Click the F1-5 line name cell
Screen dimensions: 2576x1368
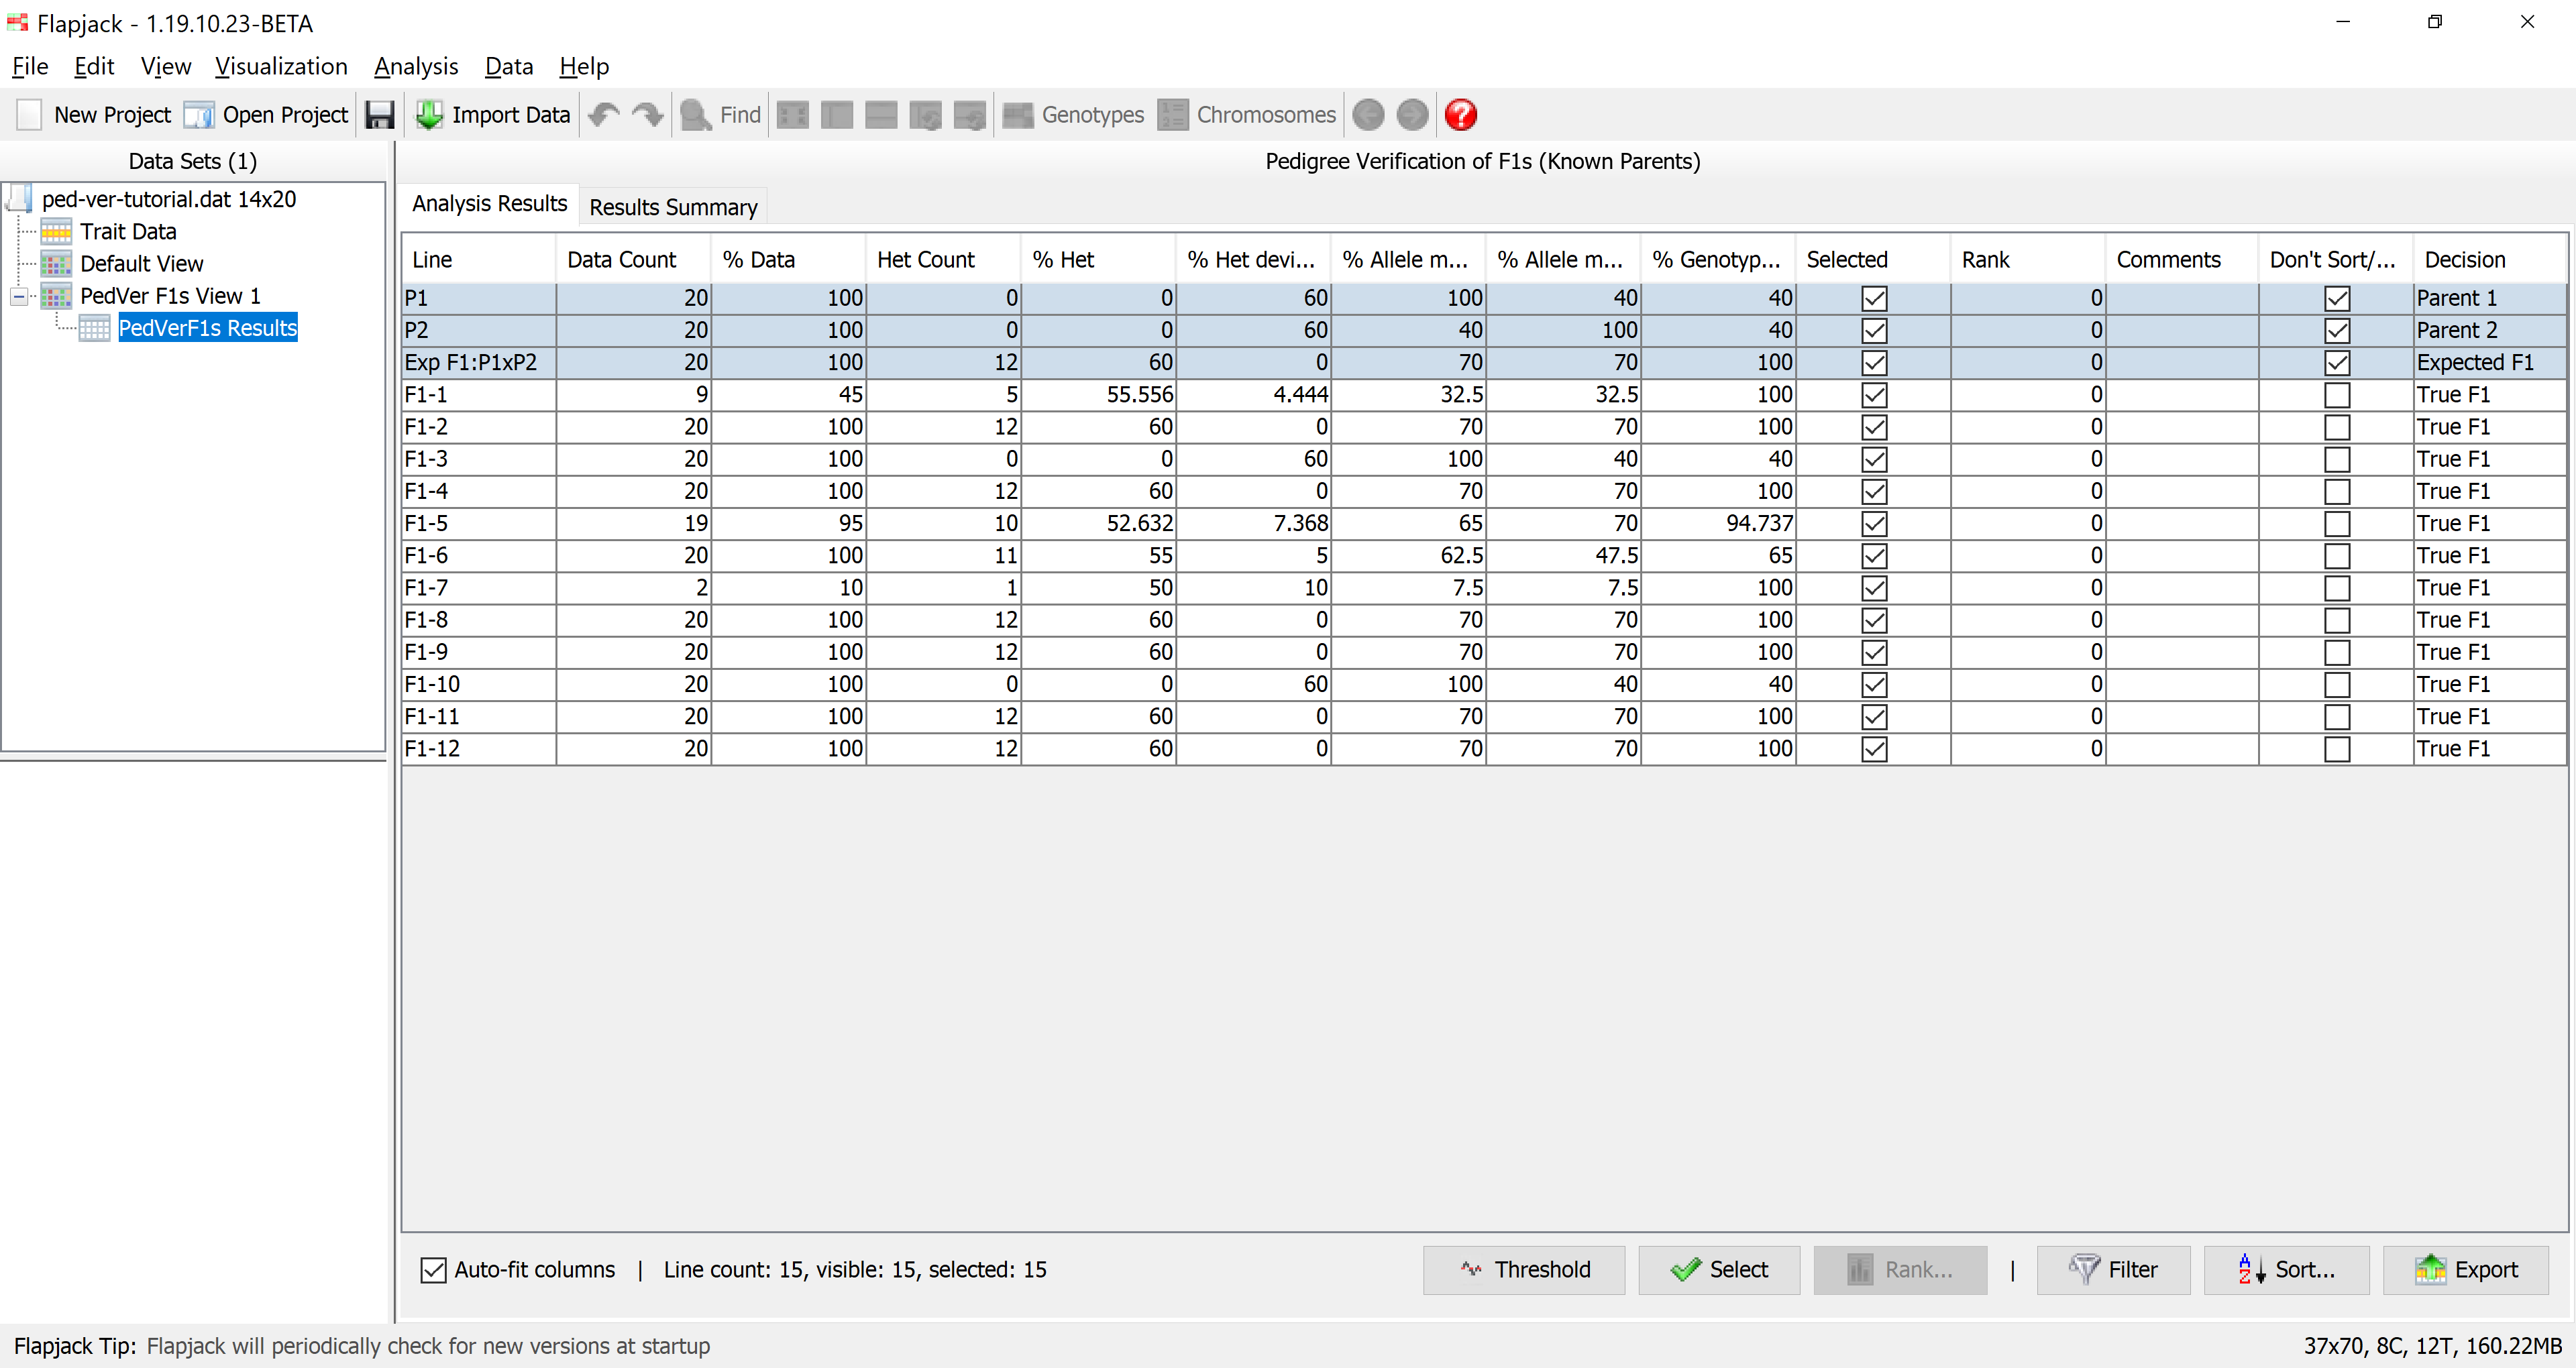pos(478,524)
